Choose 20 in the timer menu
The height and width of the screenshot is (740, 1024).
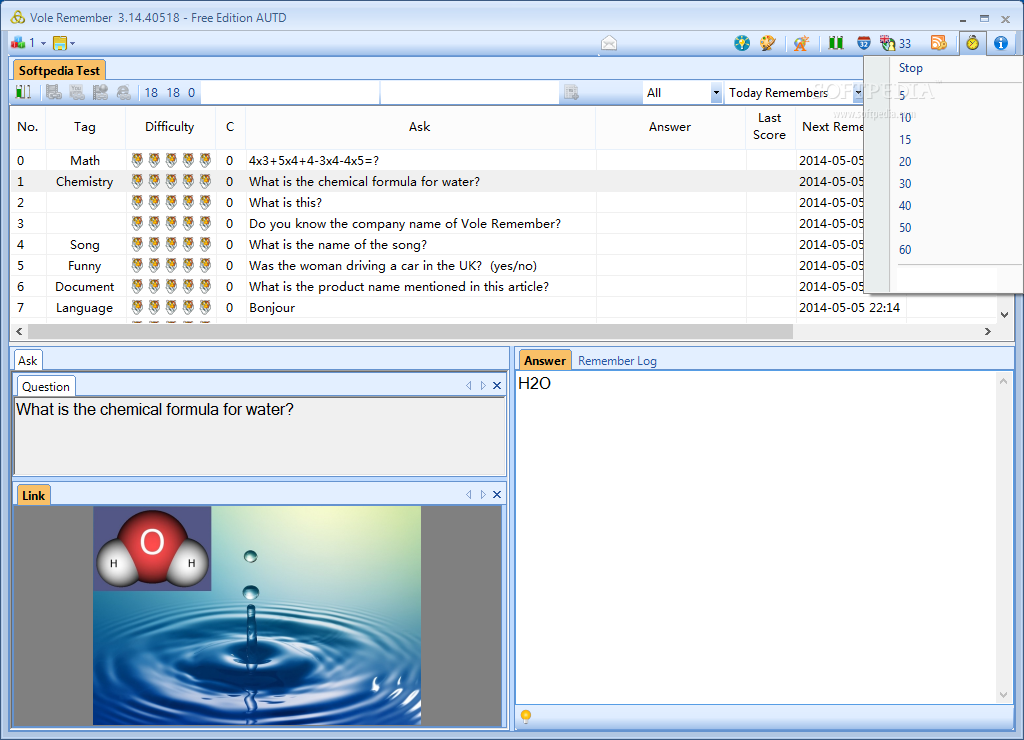[x=904, y=162]
